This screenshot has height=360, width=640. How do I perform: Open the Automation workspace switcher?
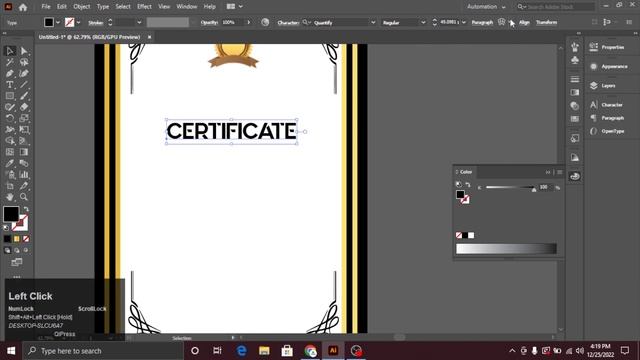486,7
